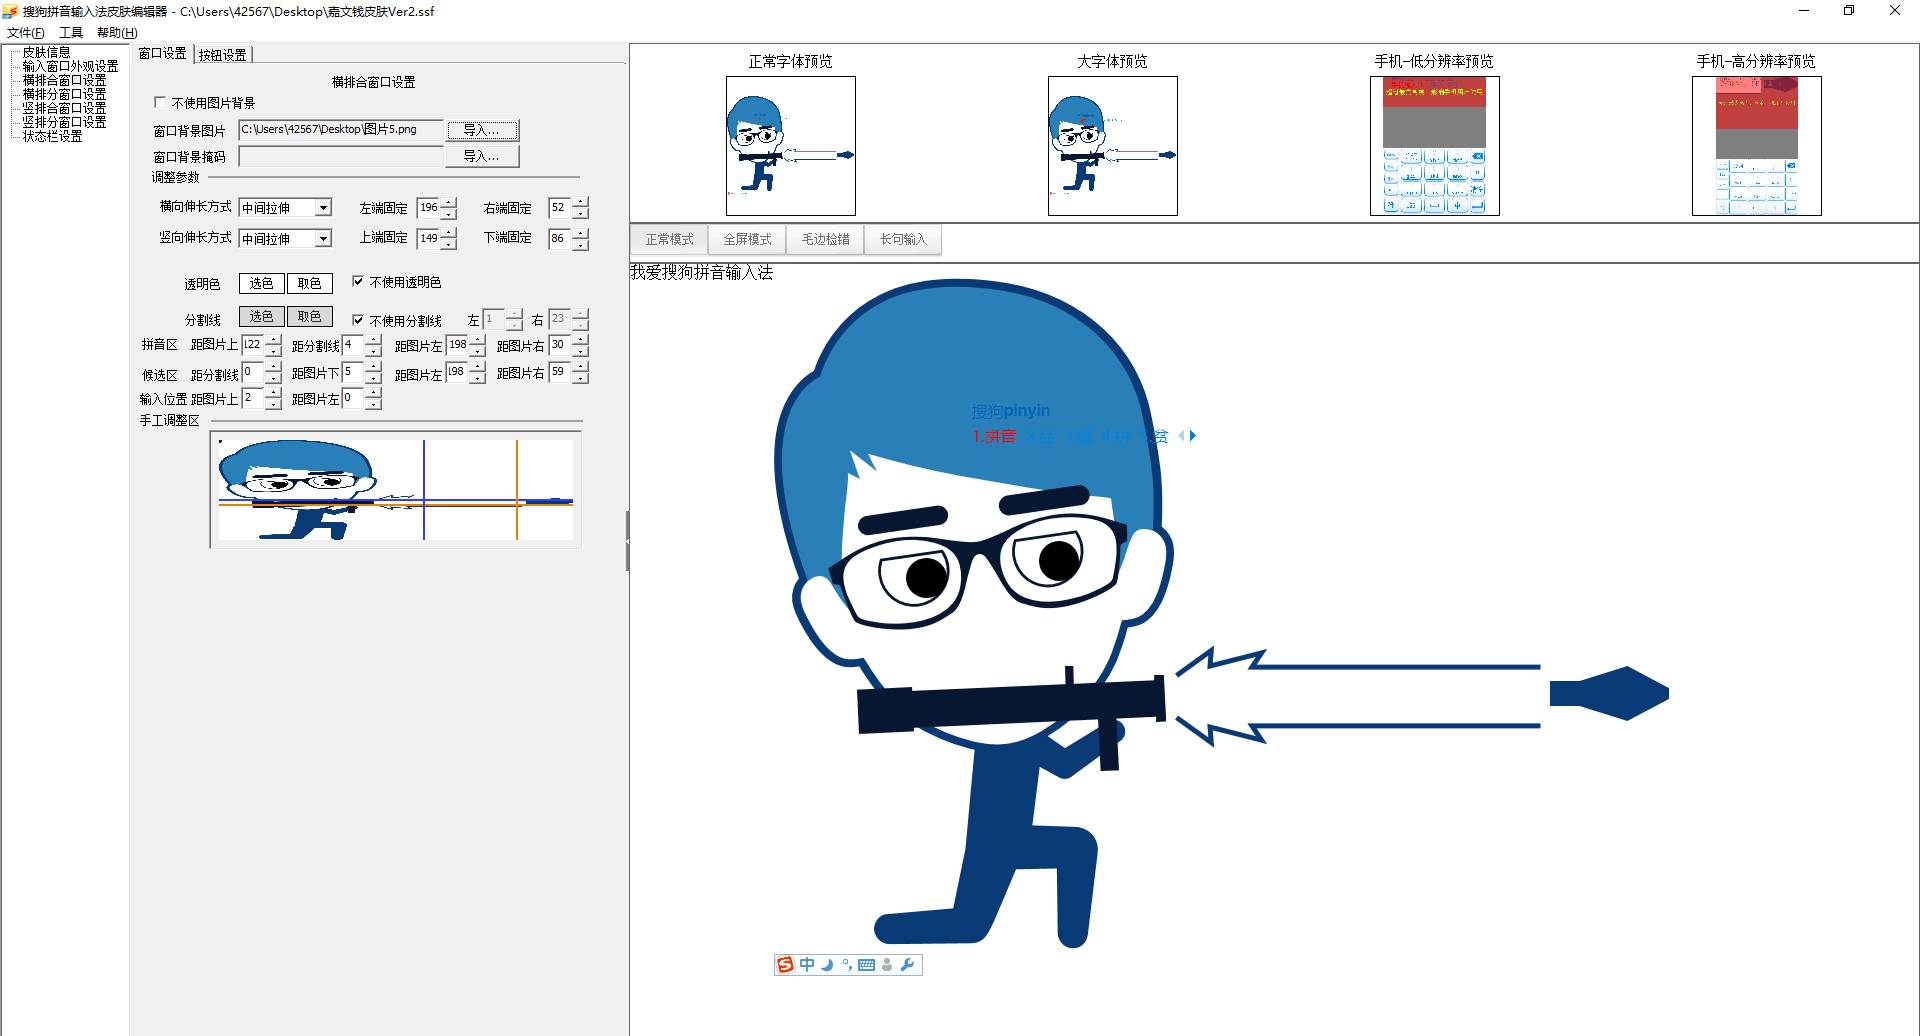Open the 竖向伸长方式 dropdown
Image resolution: width=1920 pixels, height=1036 pixels.
tap(323, 239)
